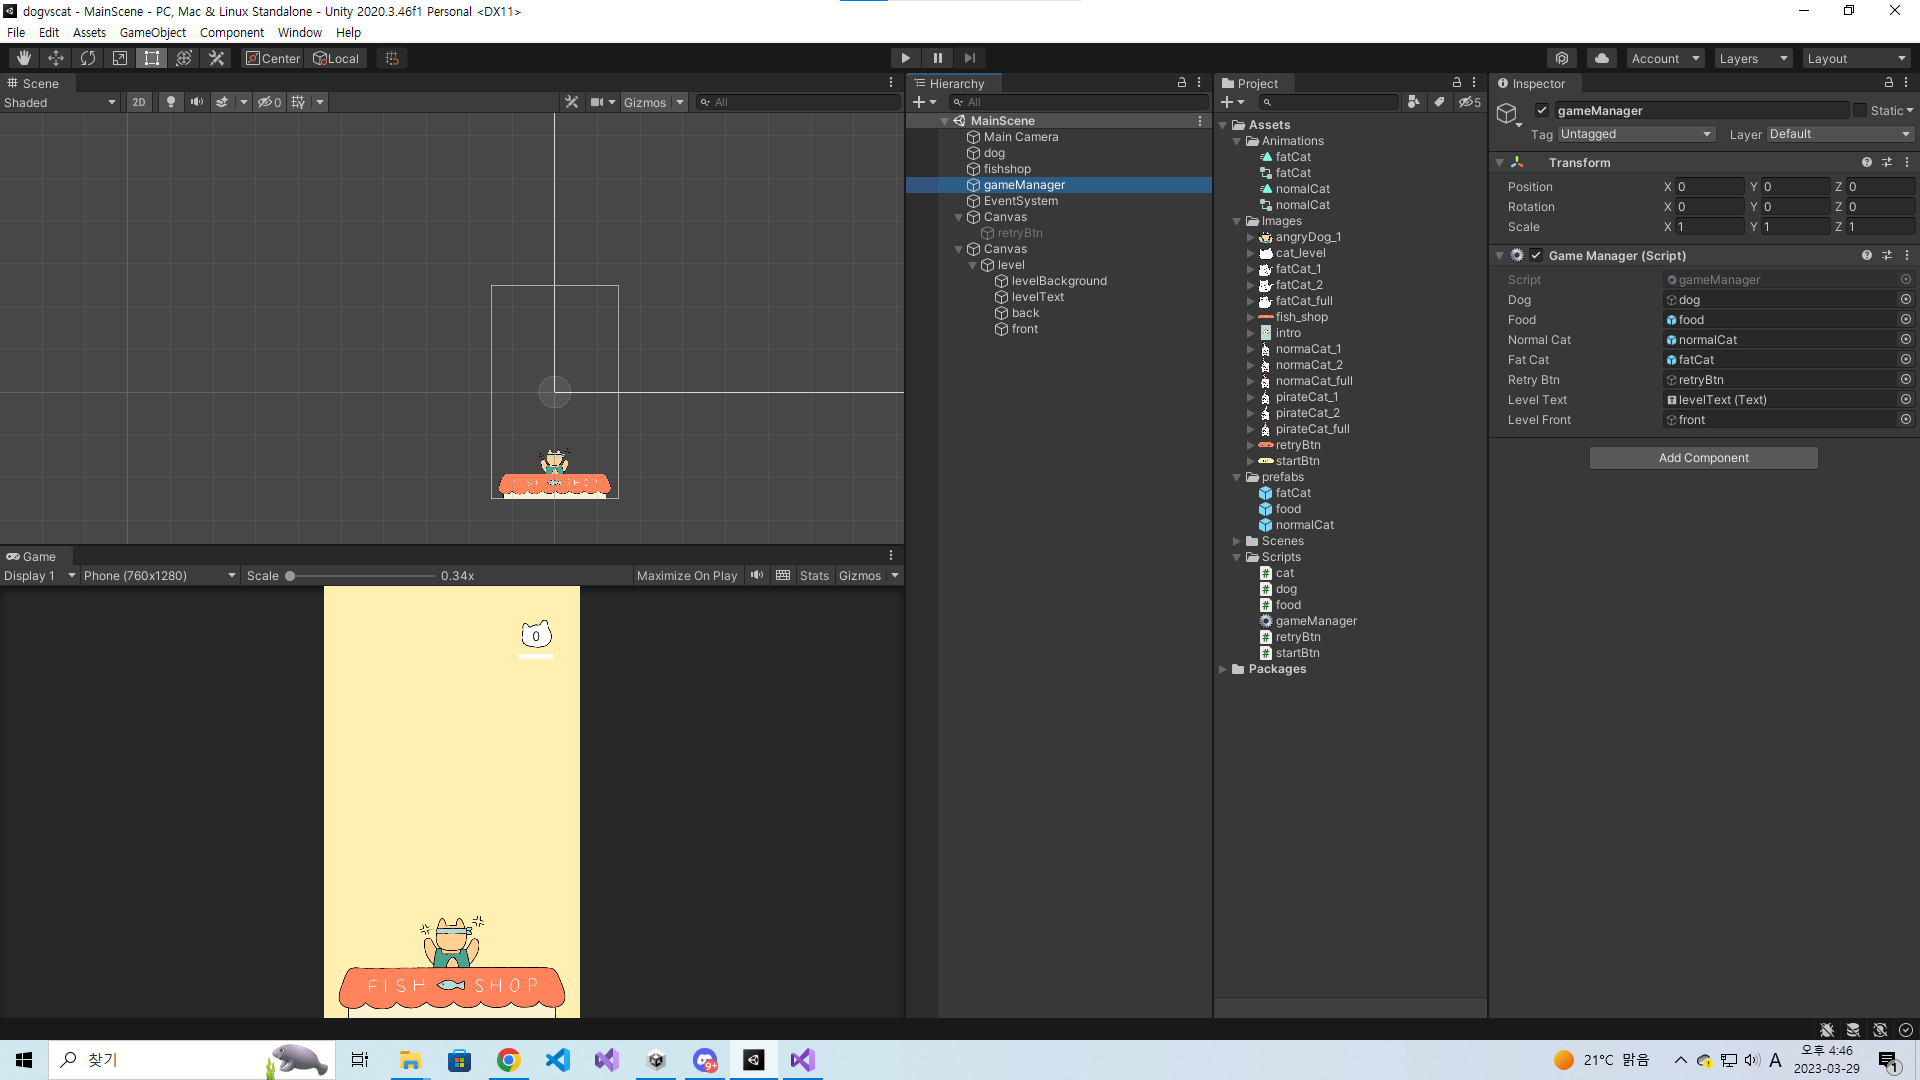Toggle Center pivot mode button
This screenshot has width=1920, height=1080.
273,58
